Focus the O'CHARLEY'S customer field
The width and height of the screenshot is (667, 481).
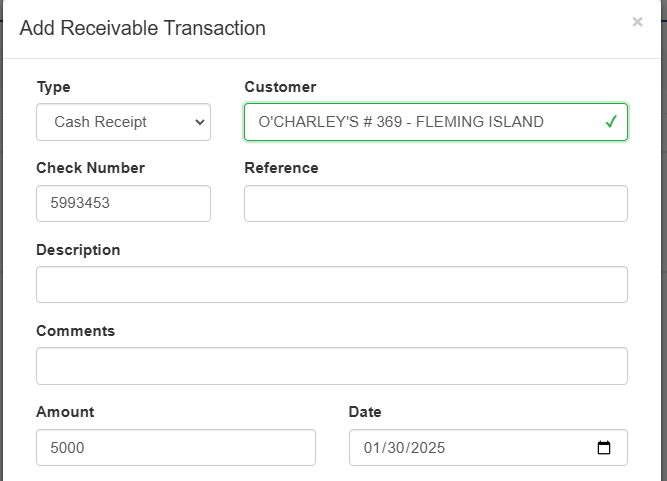[x=436, y=122]
